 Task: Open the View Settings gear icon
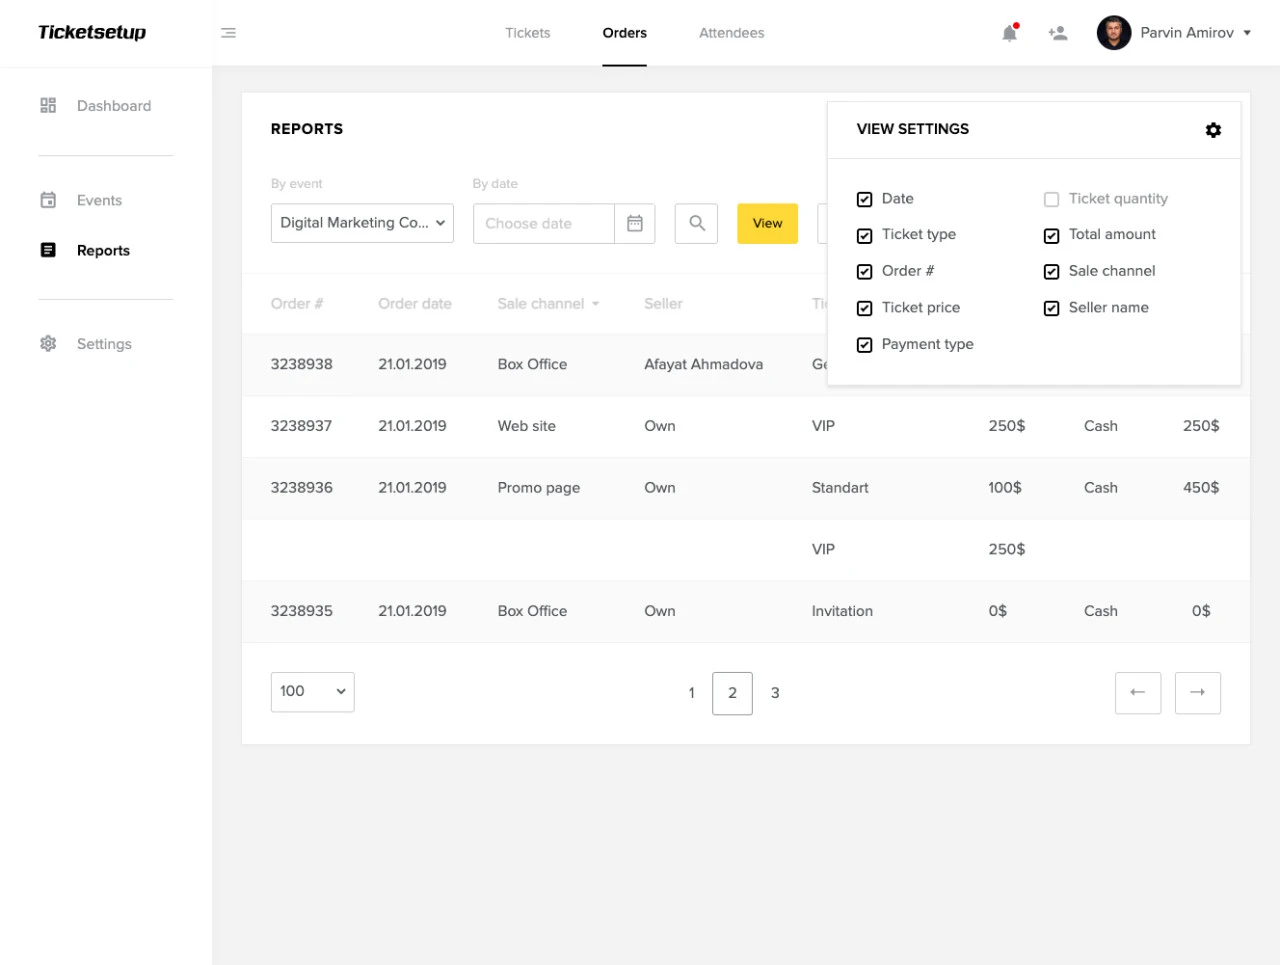click(1213, 130)
